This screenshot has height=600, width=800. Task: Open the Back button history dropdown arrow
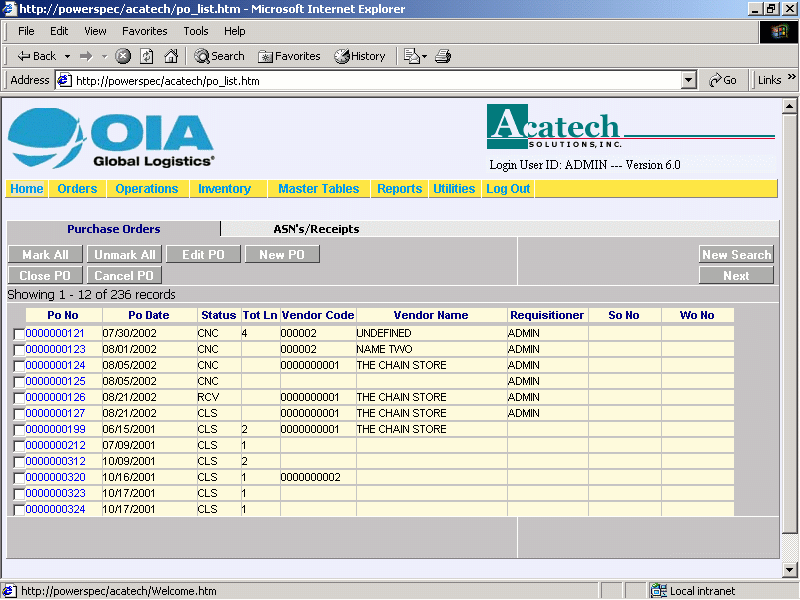[67, 56]
